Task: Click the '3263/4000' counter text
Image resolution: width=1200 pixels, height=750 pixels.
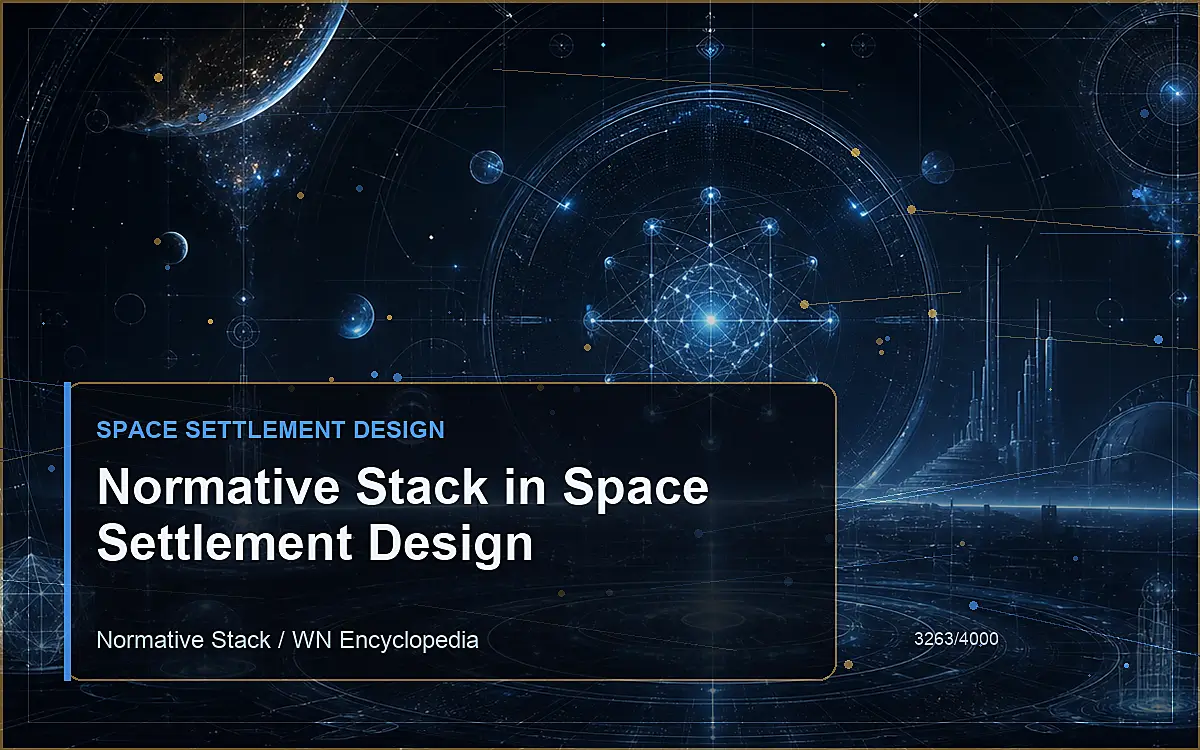Action: coord(956,637)
